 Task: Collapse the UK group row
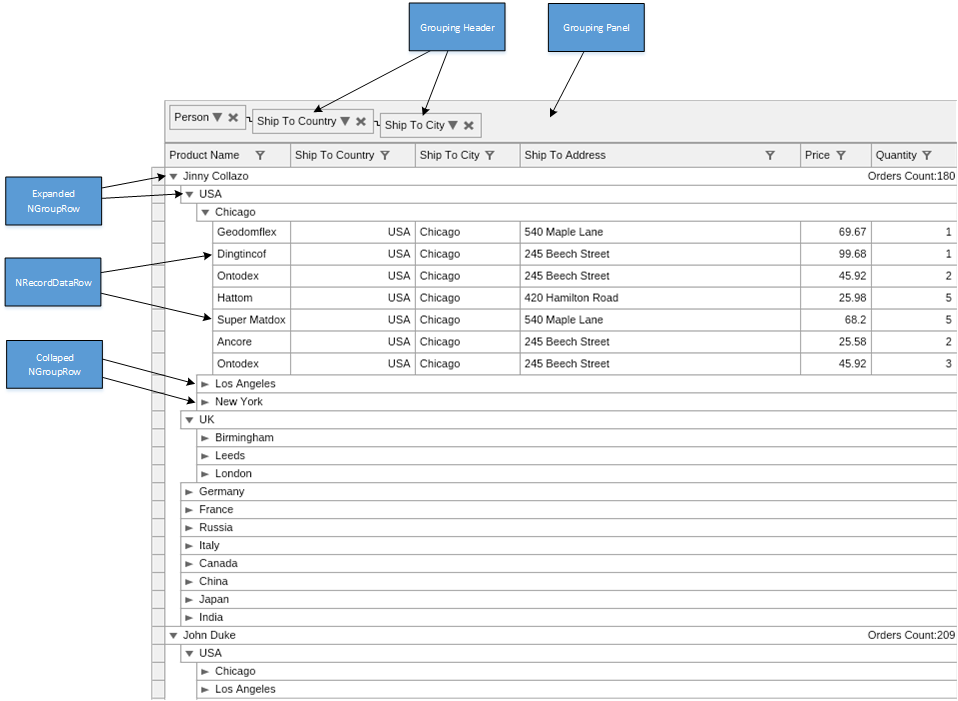pos(189,420)
